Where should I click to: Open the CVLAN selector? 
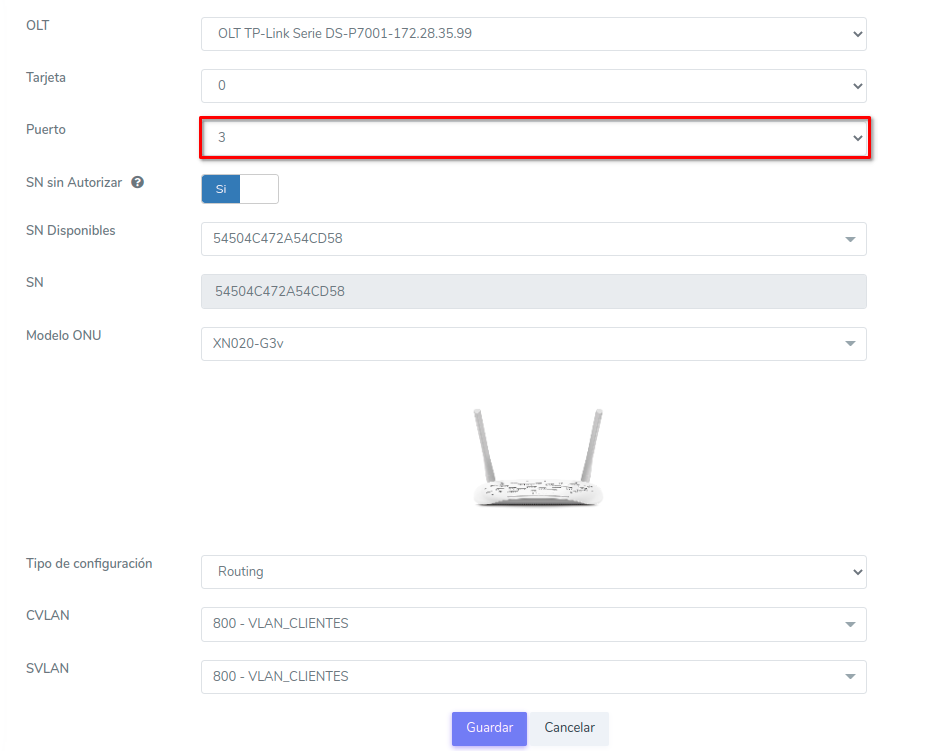(533, 624)
